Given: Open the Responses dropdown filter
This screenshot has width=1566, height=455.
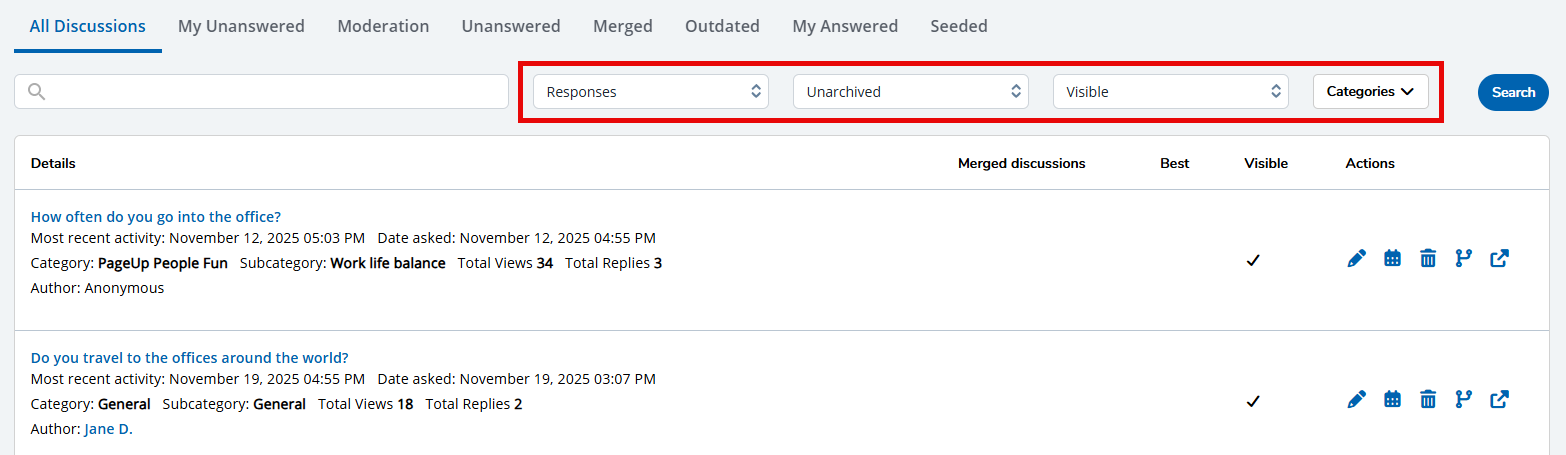Looking at the screenshot, I should (x=651, y=92).
